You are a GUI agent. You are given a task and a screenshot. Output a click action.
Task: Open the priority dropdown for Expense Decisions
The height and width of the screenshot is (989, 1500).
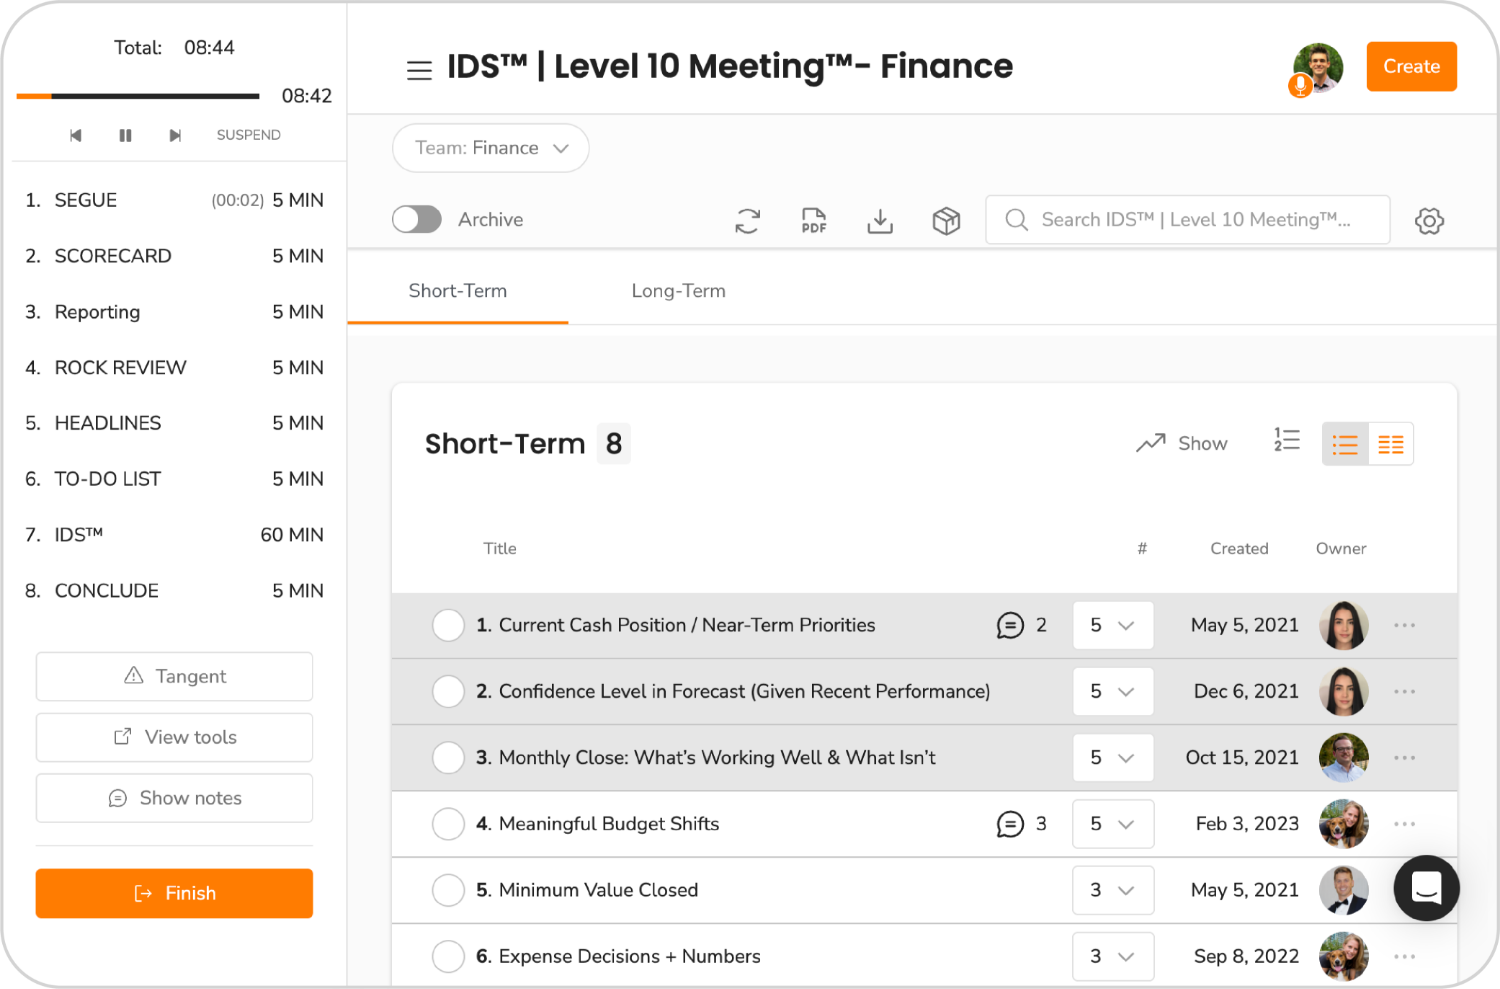click(x=1113, y=956)
